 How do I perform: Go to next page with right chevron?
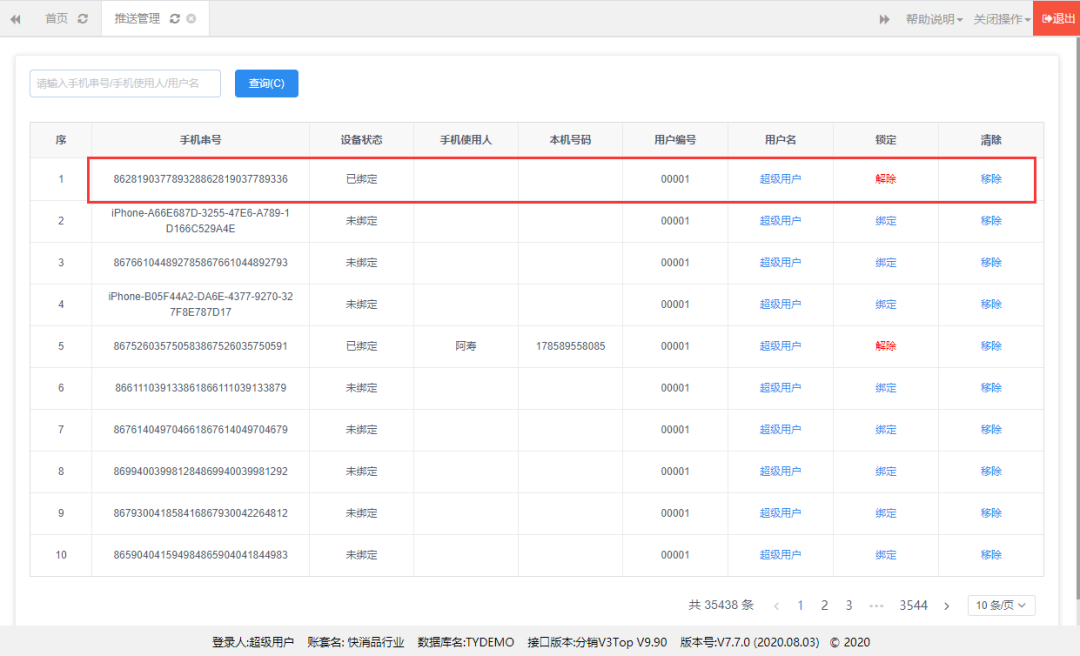click(947, 606)
